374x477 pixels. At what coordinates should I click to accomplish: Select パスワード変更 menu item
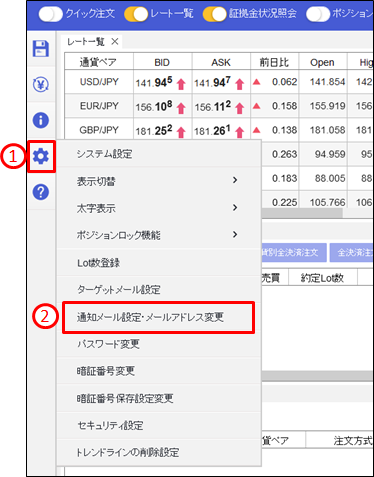click(x=159, y=344)
